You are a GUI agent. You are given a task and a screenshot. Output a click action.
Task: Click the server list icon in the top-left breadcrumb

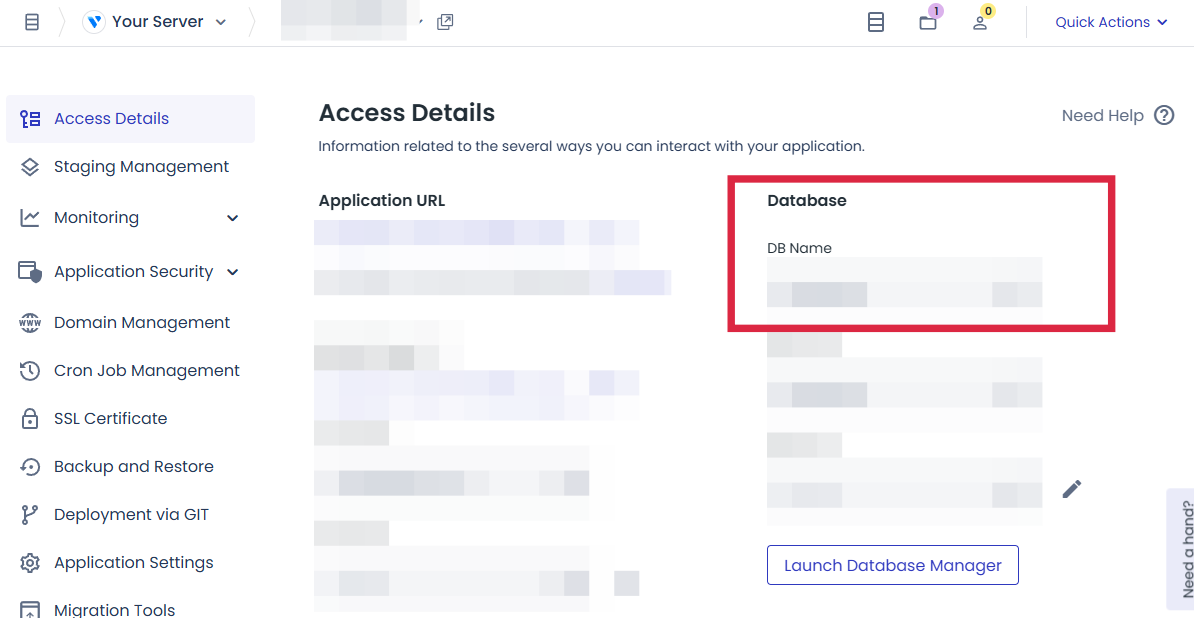32,22
